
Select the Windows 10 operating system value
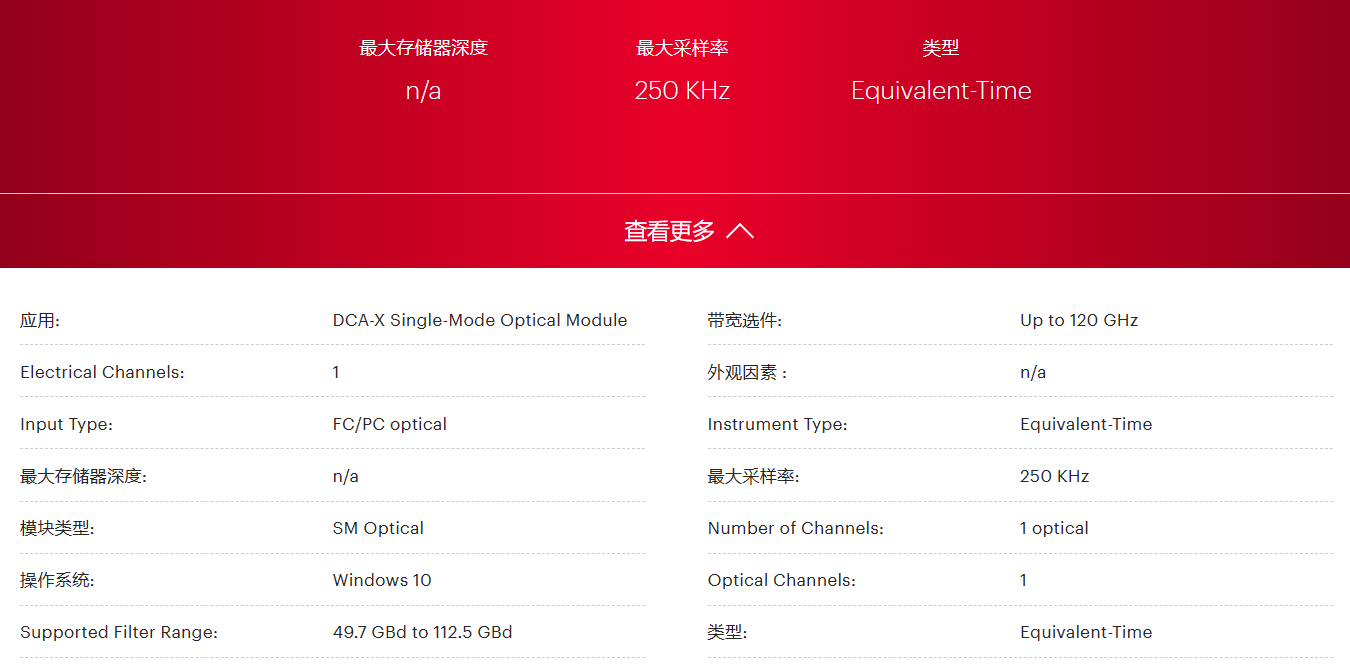382,581
